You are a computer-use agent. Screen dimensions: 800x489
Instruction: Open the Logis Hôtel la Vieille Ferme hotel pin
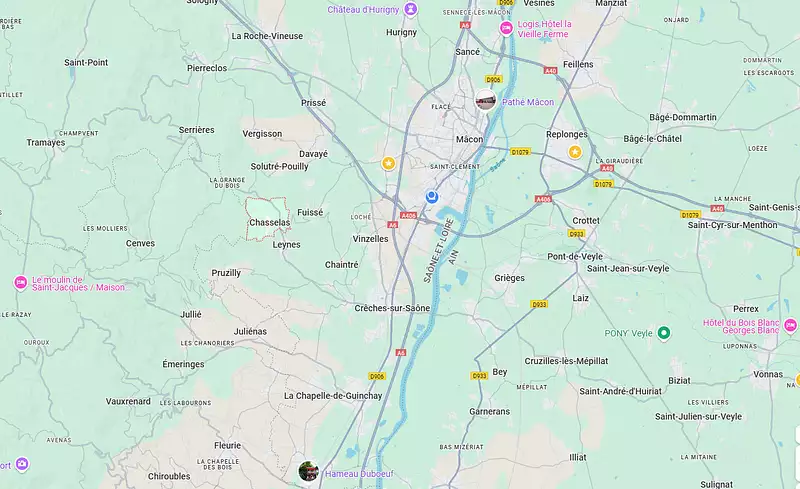pyautogui.click(x=506, y=28)
